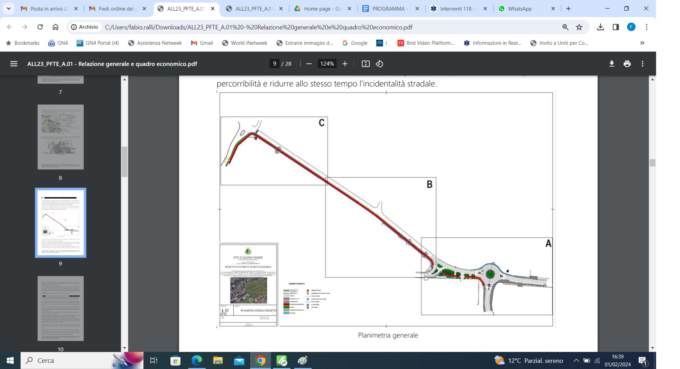Zoom out with the minus icon
Image resolution: width=680 pixels, height=369 pixels.
click(x=309, y=64)
